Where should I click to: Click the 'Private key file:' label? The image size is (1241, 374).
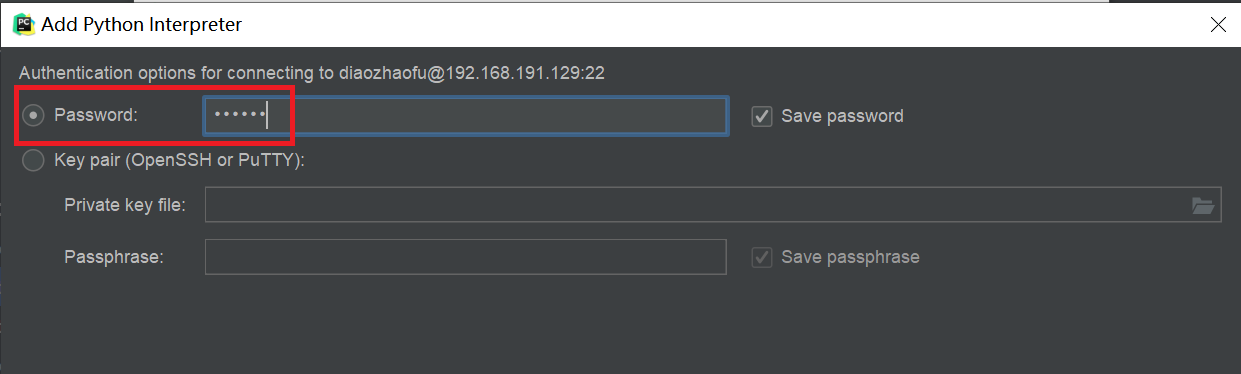(x=125, y=205)
